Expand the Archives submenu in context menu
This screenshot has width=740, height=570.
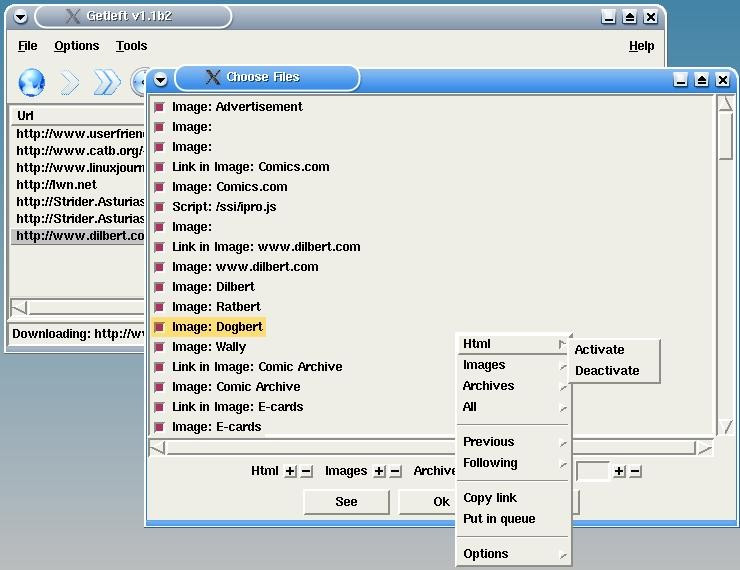tap(513, 386)
